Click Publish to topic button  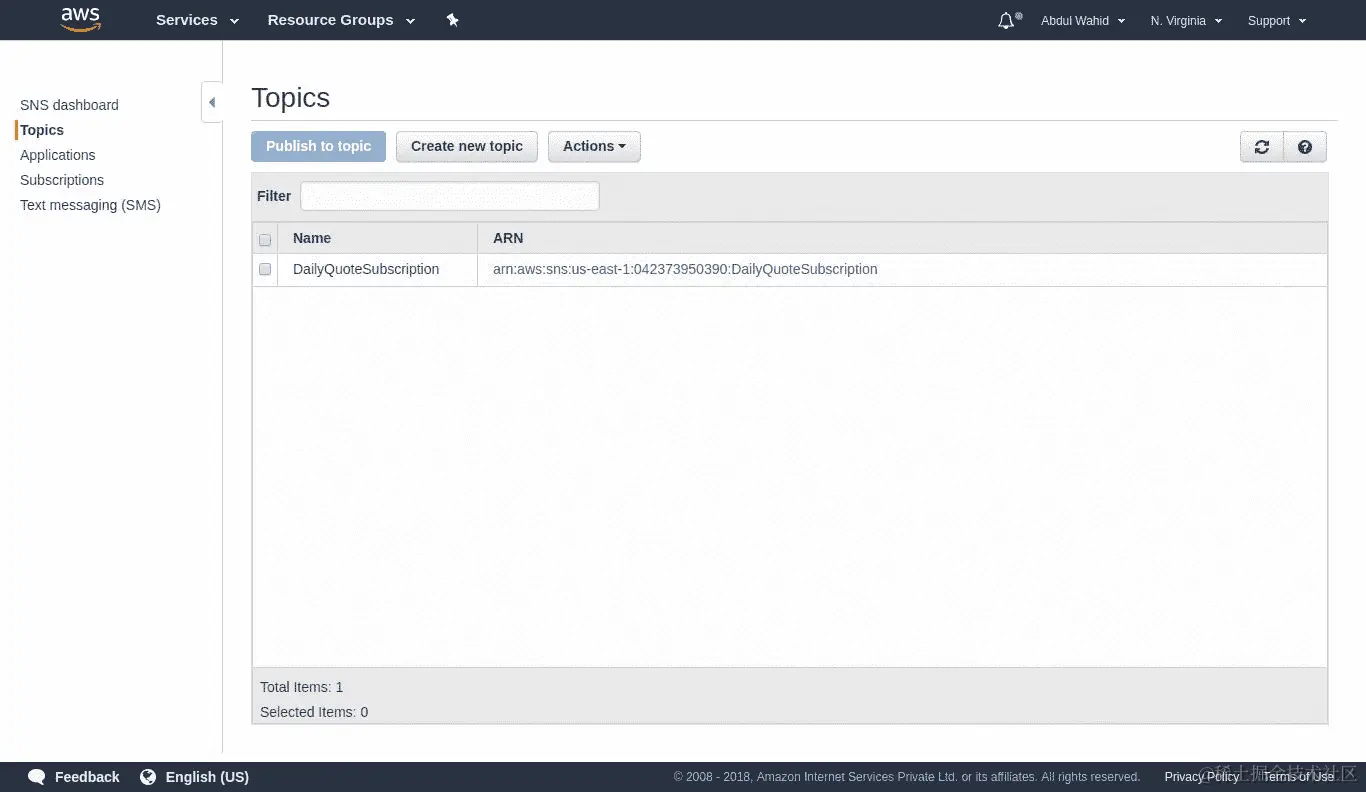[x=318, y=146]
